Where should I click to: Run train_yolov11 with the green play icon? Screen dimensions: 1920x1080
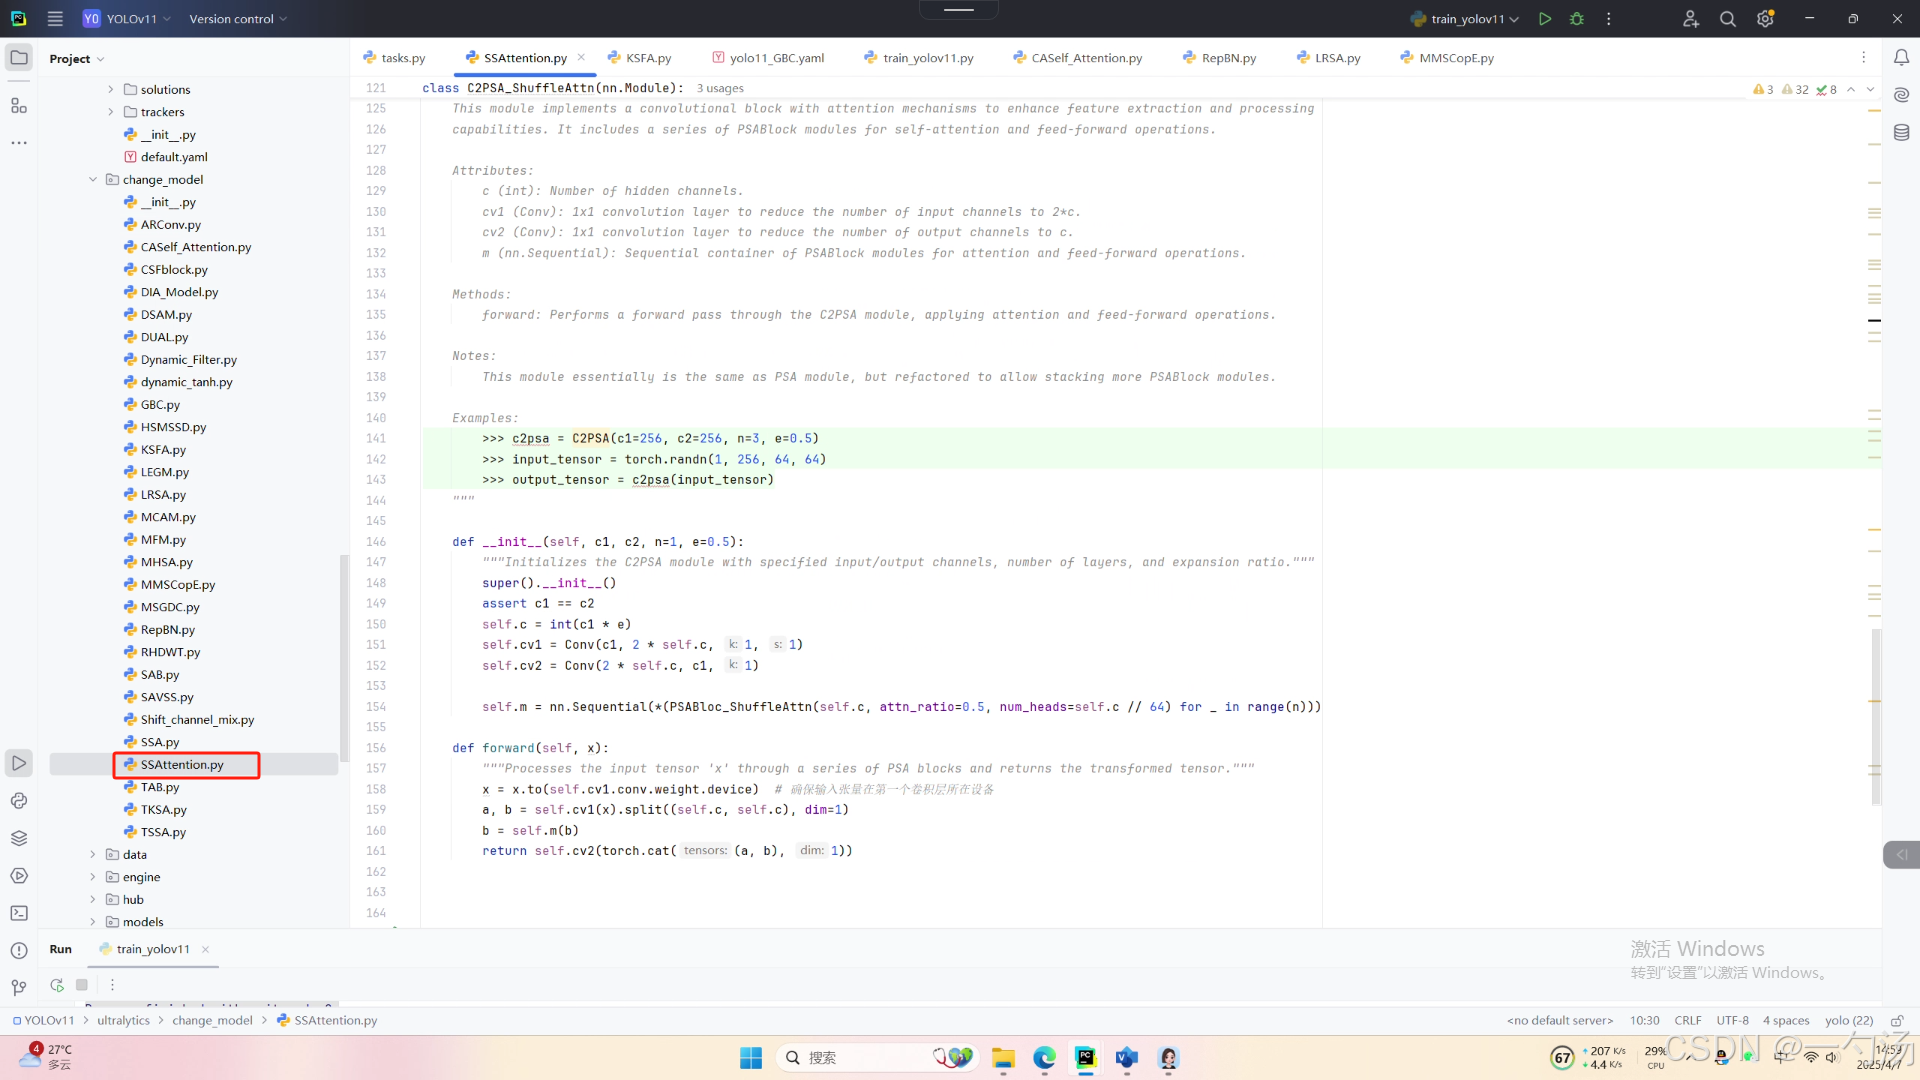tap(1545, 19)
